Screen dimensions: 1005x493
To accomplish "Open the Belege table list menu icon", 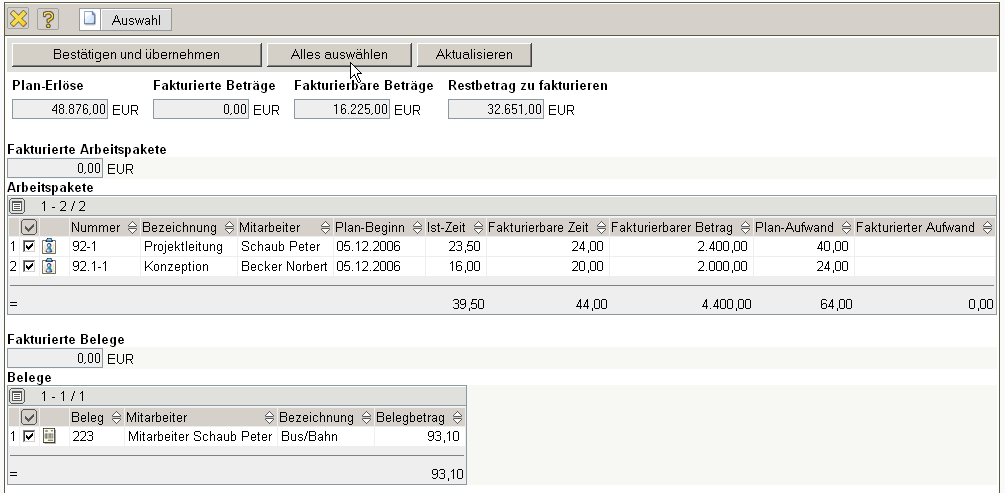I will point(16,396).
